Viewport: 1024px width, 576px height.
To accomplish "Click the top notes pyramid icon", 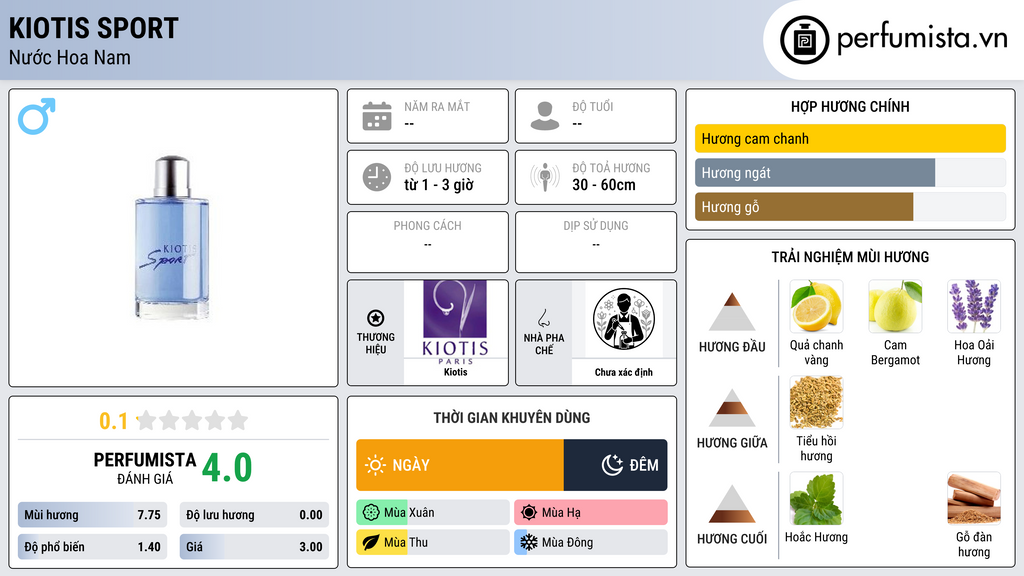I will 732,312.
